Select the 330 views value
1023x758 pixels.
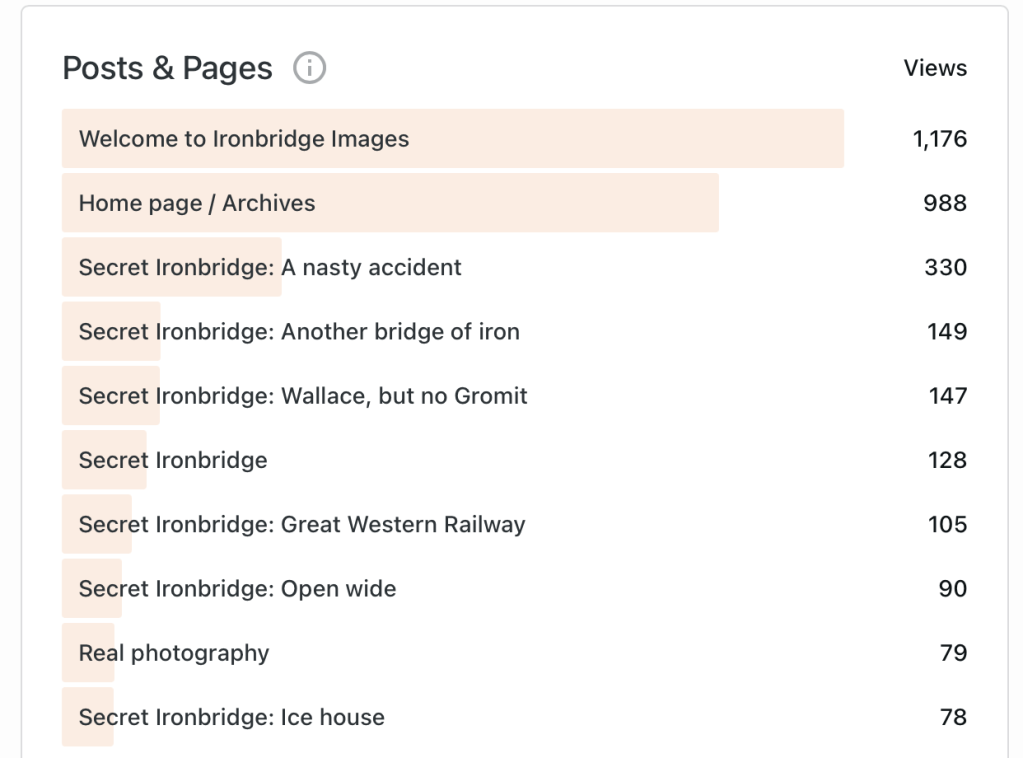pos(946,267)
